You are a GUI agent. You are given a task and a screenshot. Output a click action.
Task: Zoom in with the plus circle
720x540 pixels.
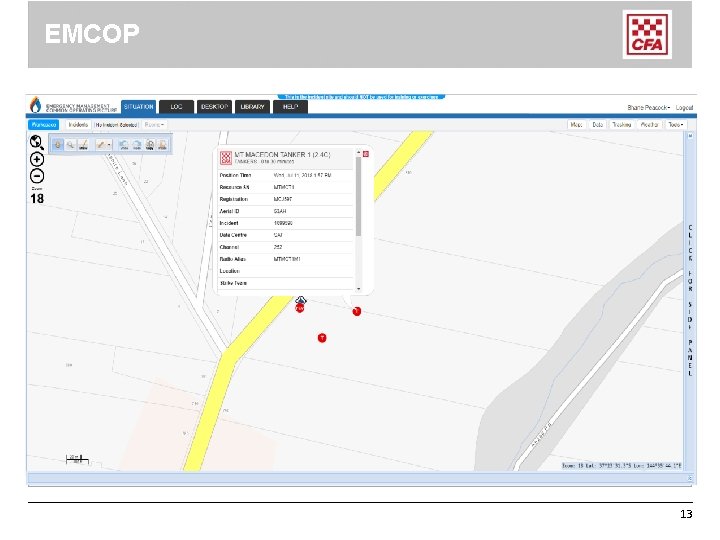point(37,159)
